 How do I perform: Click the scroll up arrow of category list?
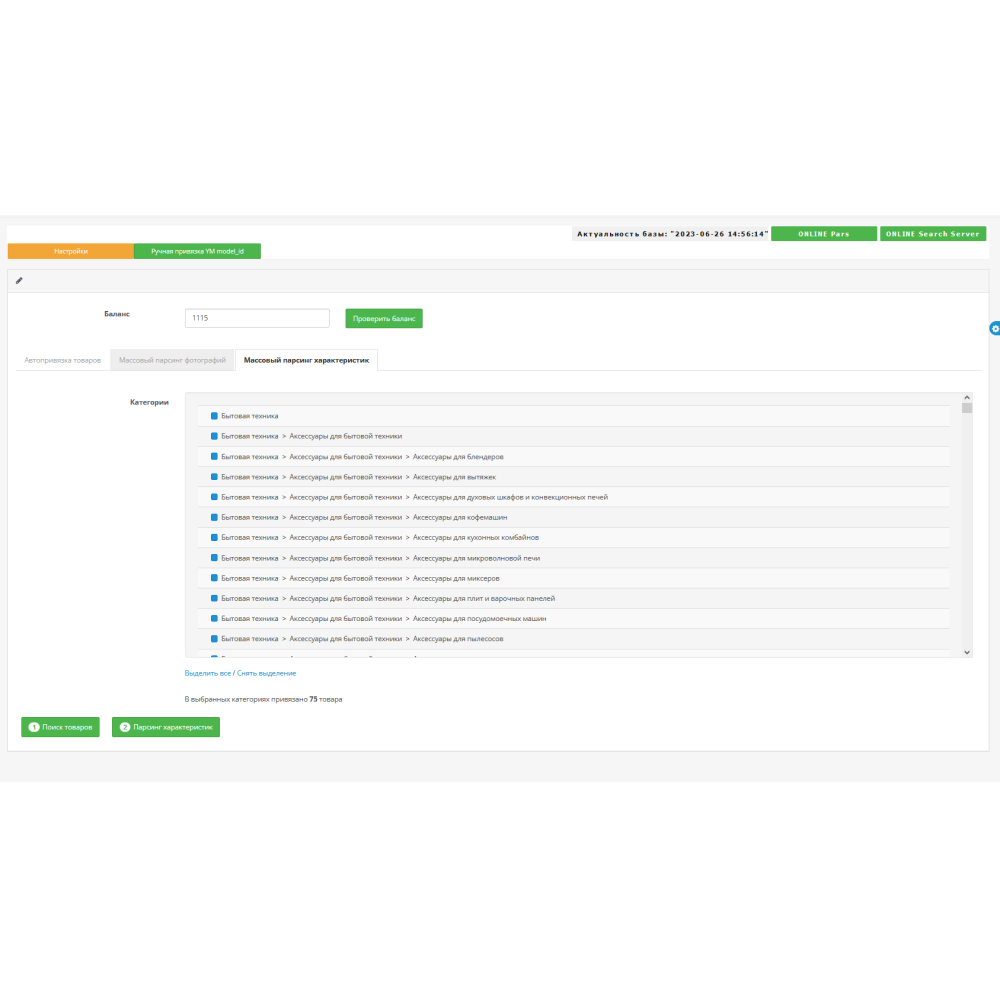[x=966, y=397]
